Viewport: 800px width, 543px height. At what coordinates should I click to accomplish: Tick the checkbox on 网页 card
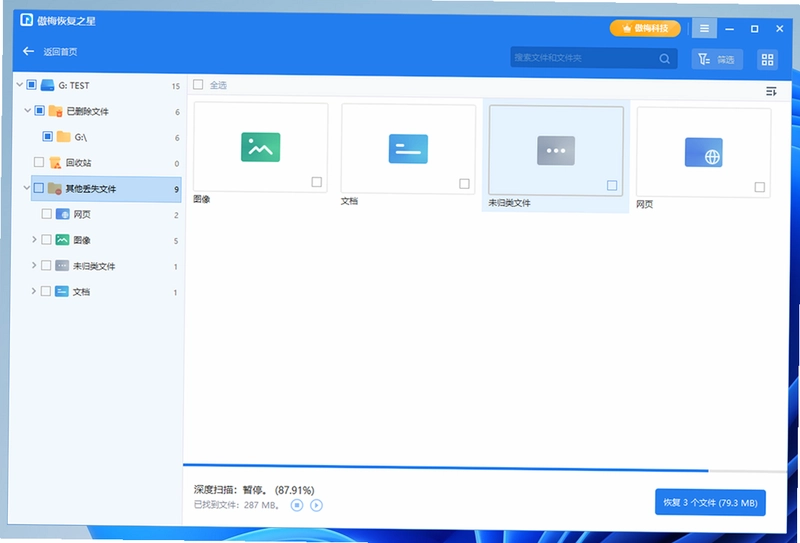(x=759, y=187)
